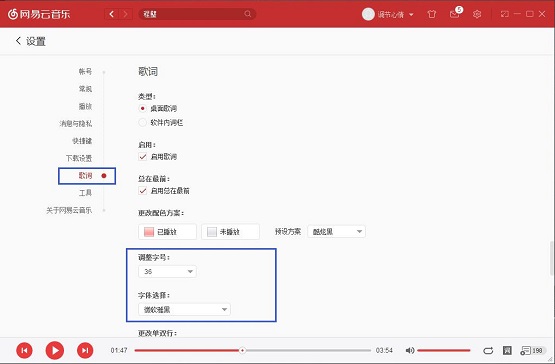
Task: Open the 常规 settings section
Action: tap(85, 89)
